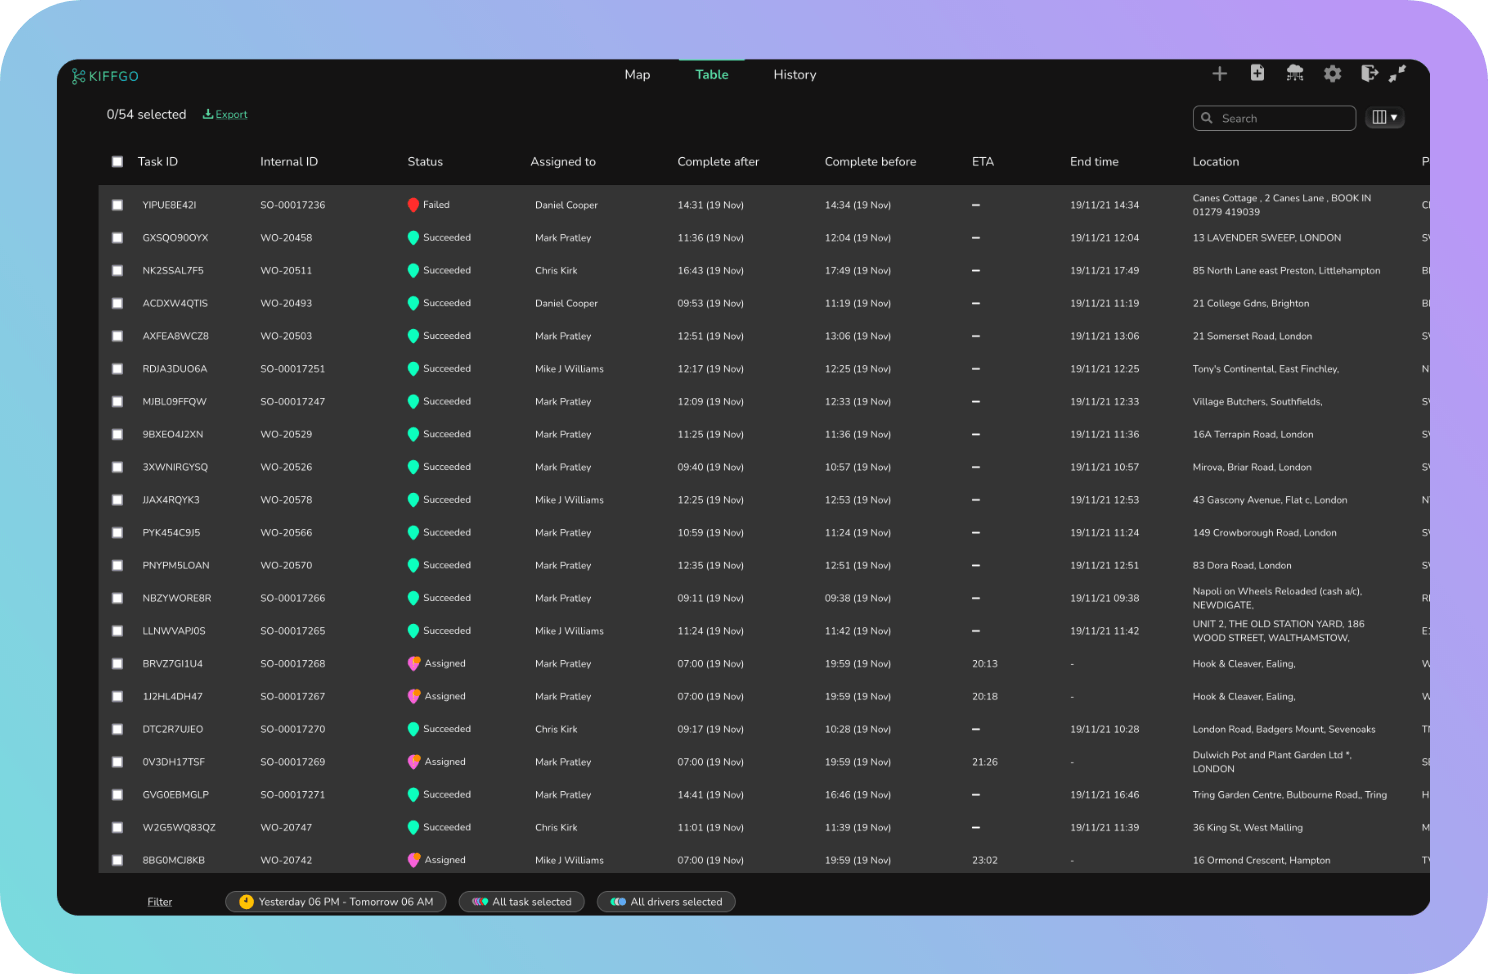Click the Kiffgo logo
Screen dimensions: 1488x974
coord(105,76)
